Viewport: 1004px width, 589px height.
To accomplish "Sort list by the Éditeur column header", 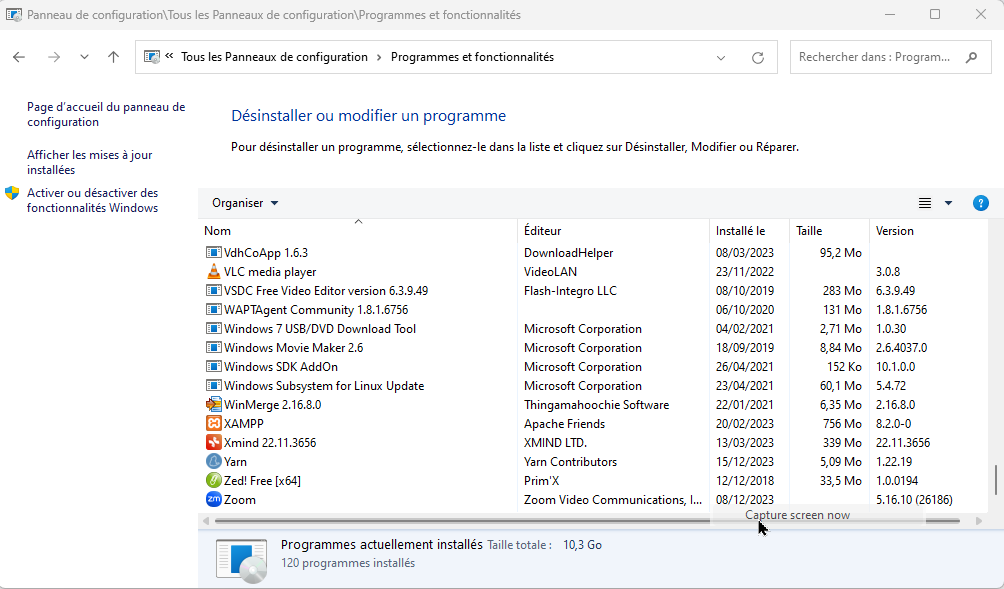I will pyautogui.click(x=543, y=231).
